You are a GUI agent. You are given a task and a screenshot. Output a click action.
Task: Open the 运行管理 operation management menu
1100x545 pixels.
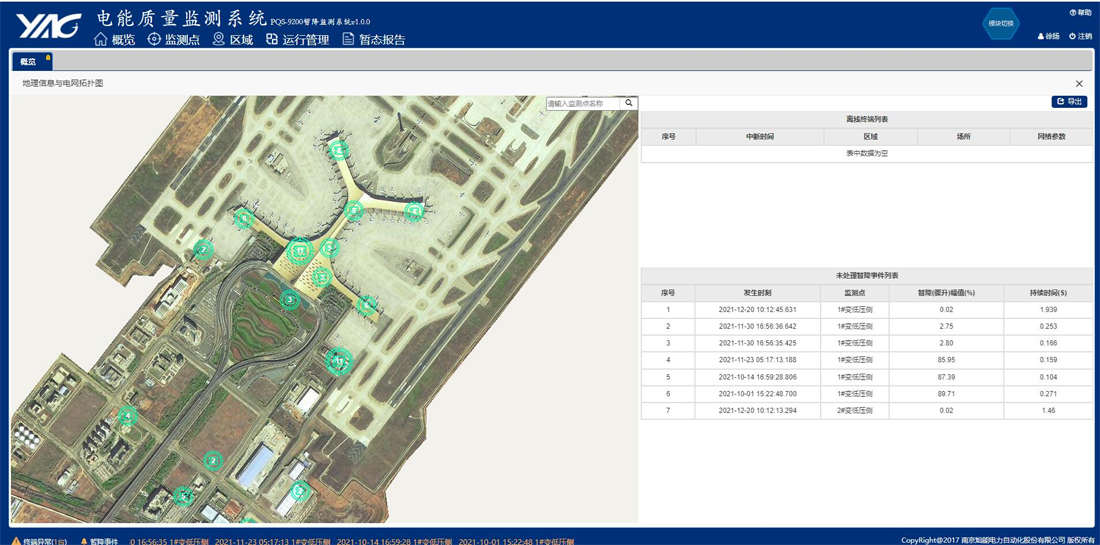297,40
